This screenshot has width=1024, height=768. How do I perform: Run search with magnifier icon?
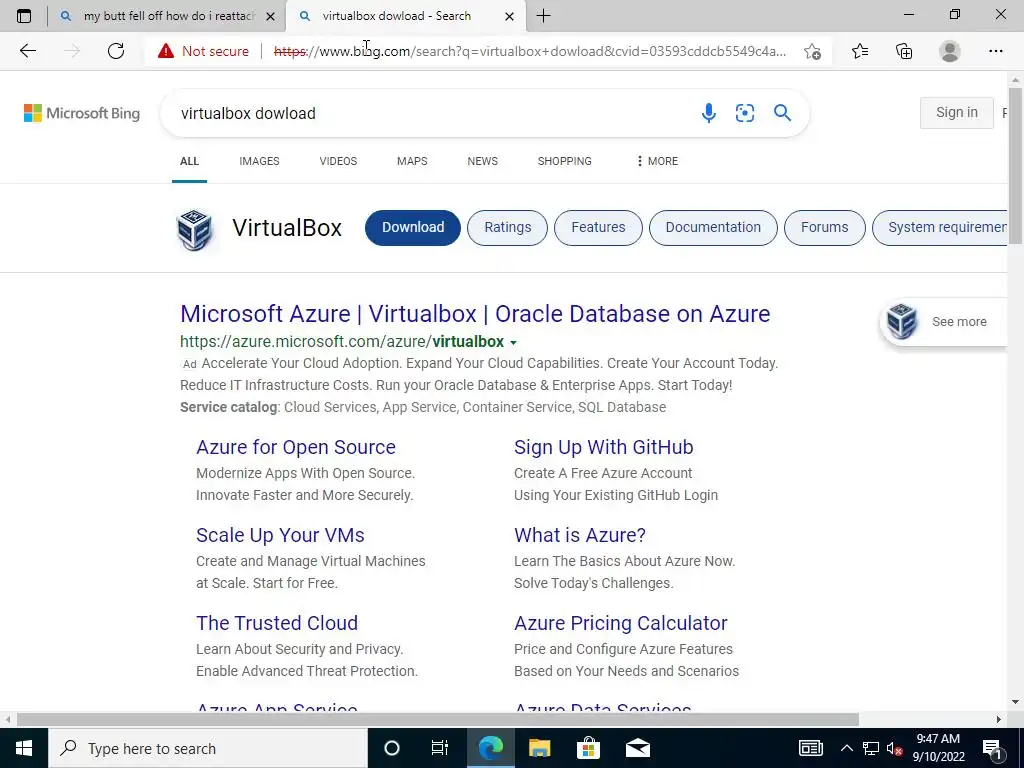point(782,113)
